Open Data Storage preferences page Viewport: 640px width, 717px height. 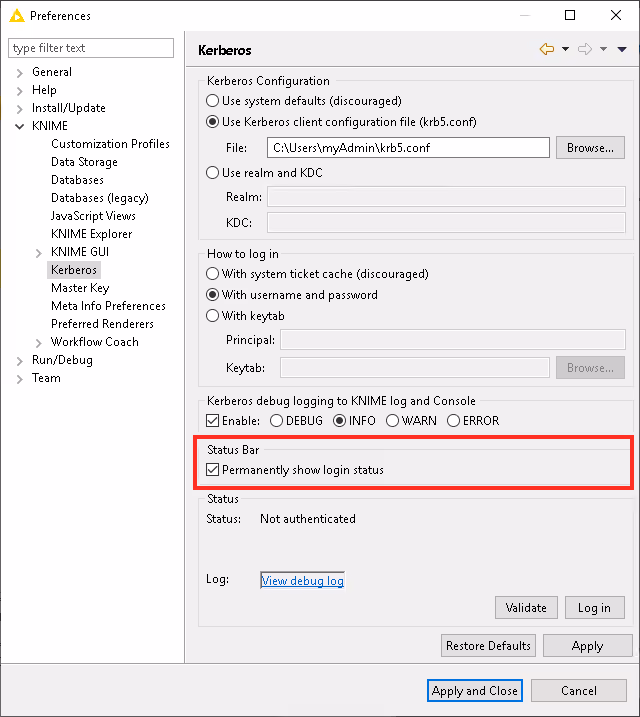point(84,162)
